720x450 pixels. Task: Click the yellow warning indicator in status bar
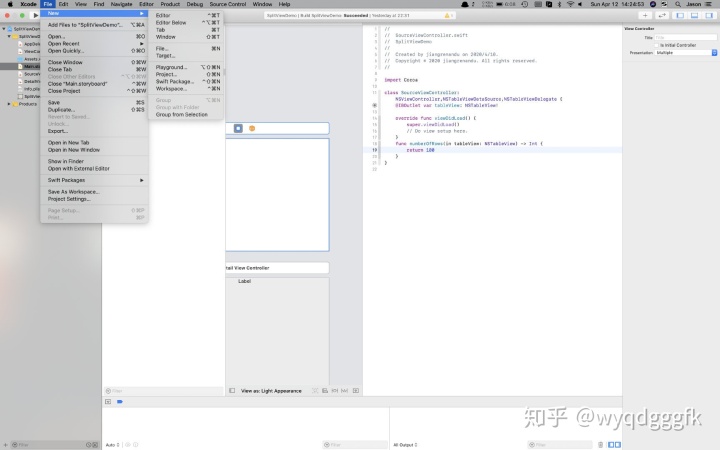point(447,15)
